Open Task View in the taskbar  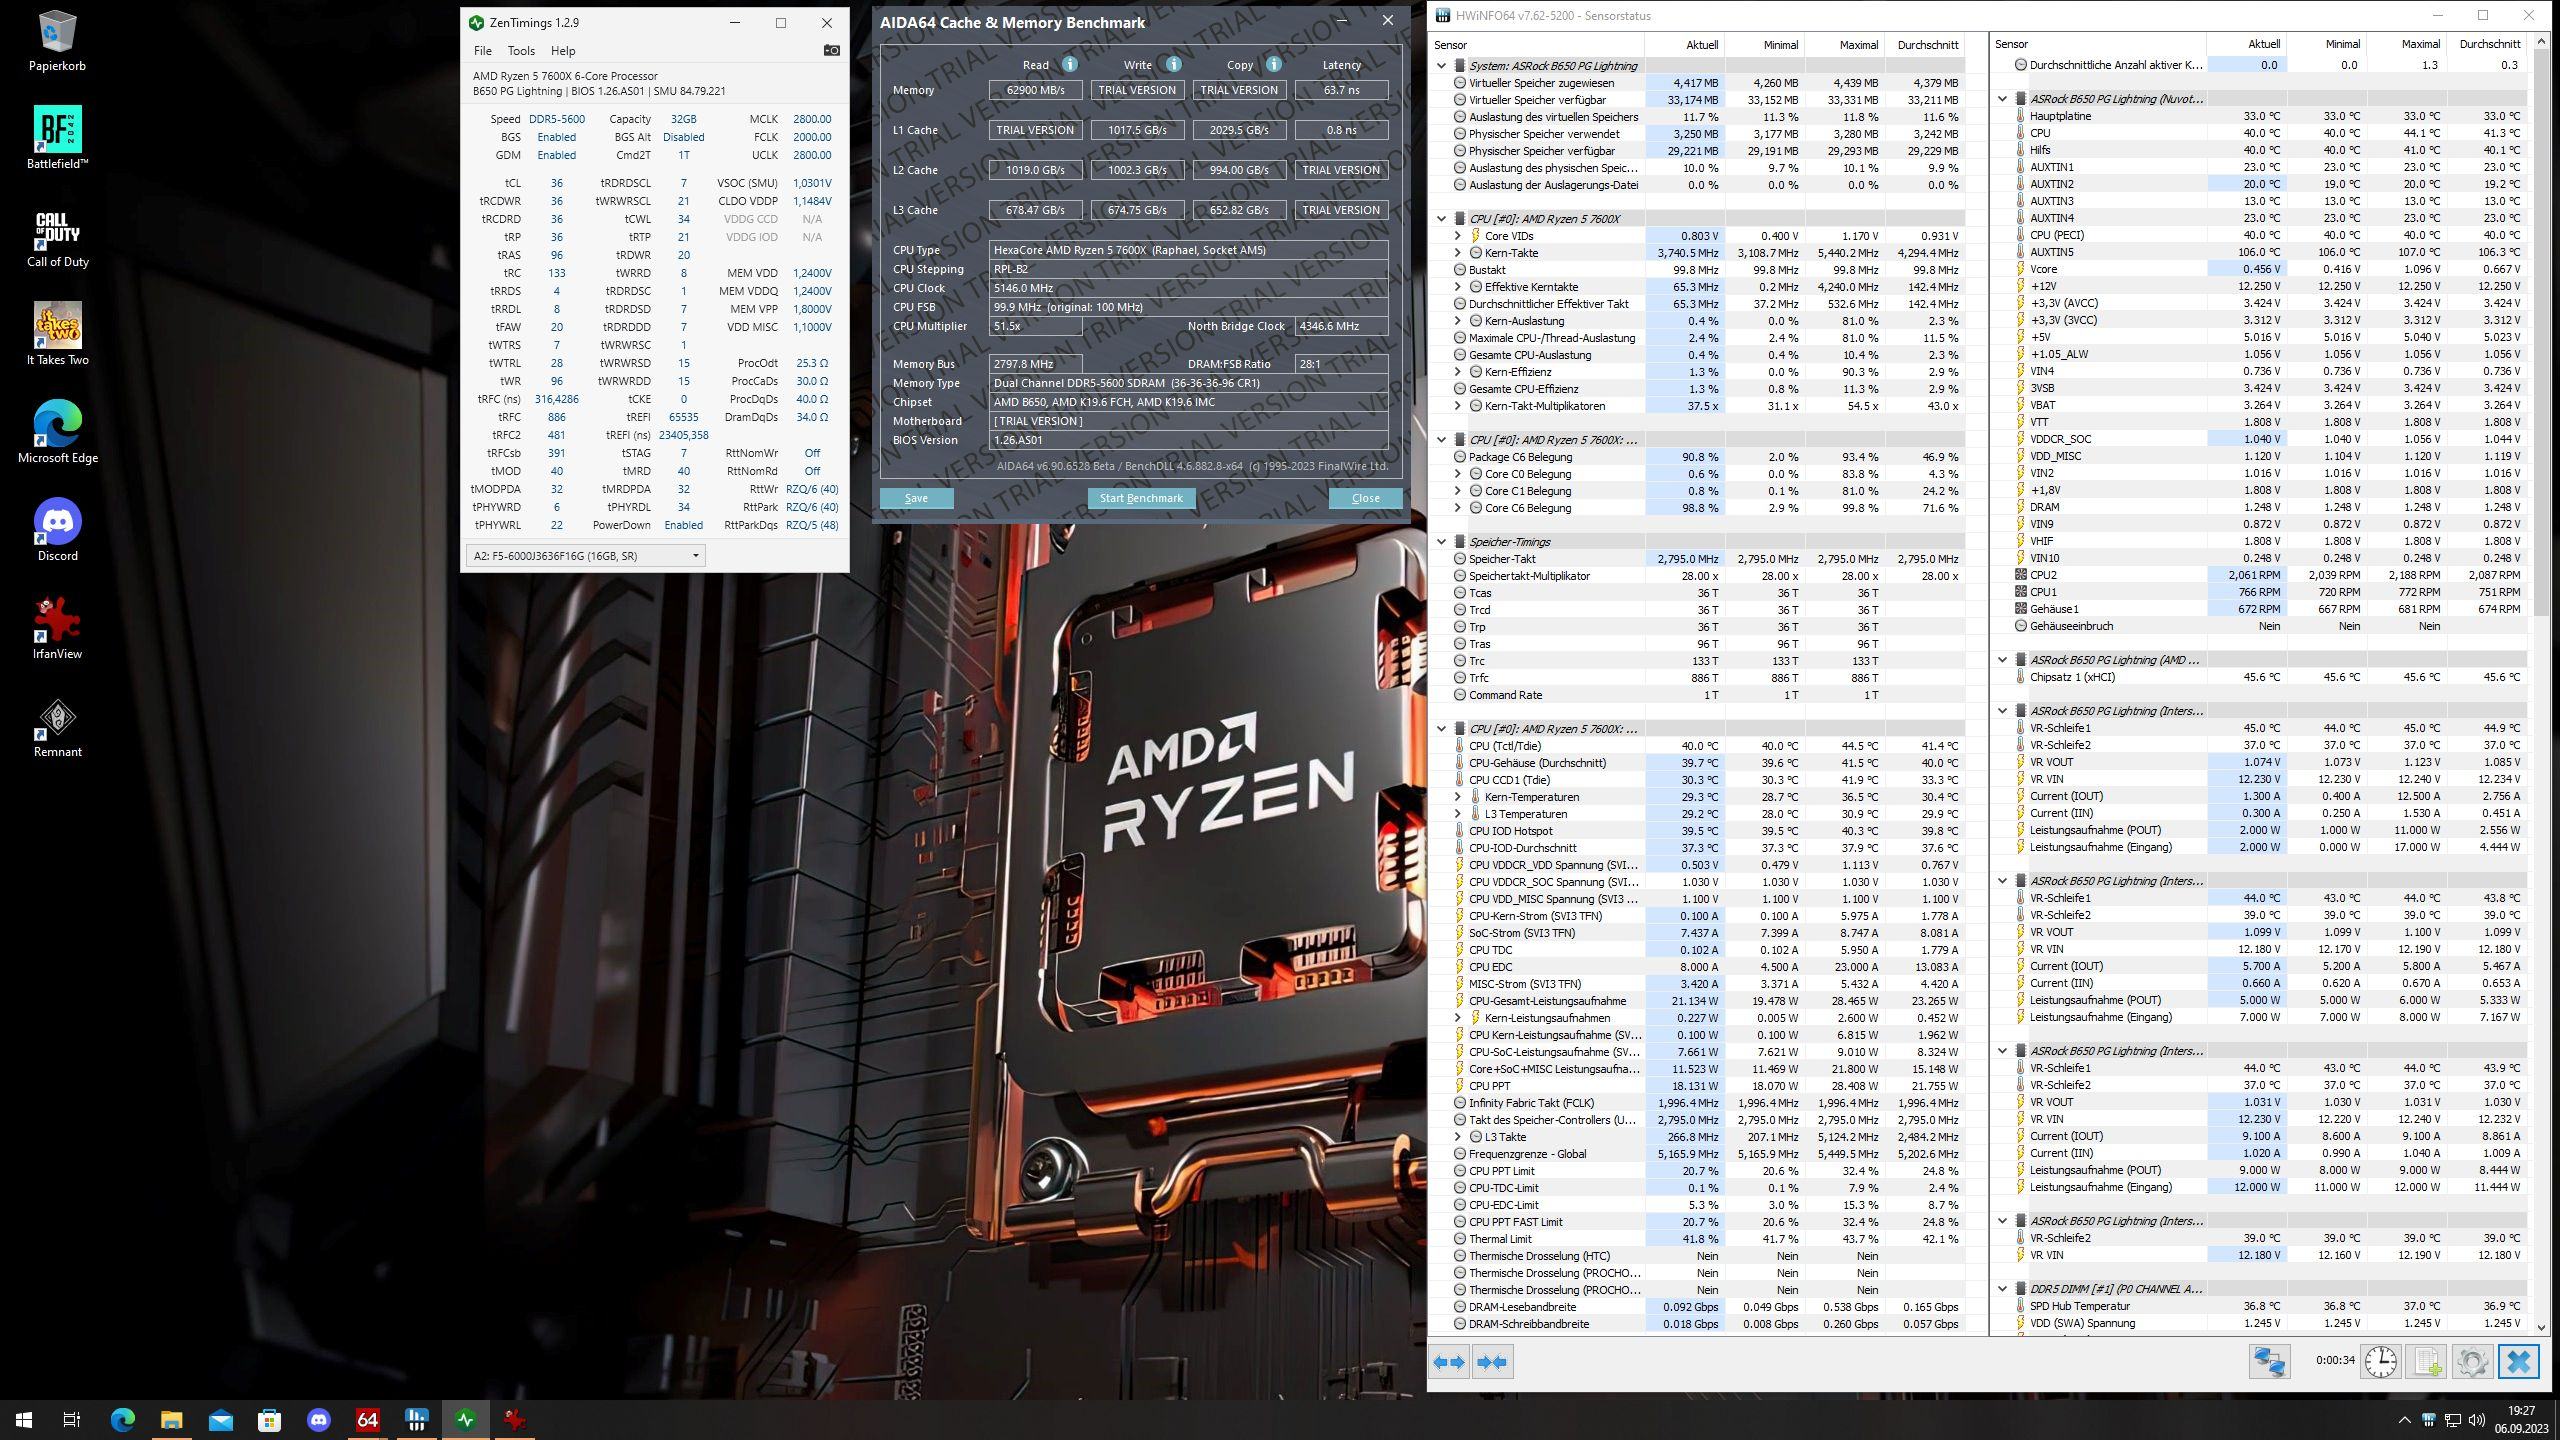click(x=72, y=1419)
